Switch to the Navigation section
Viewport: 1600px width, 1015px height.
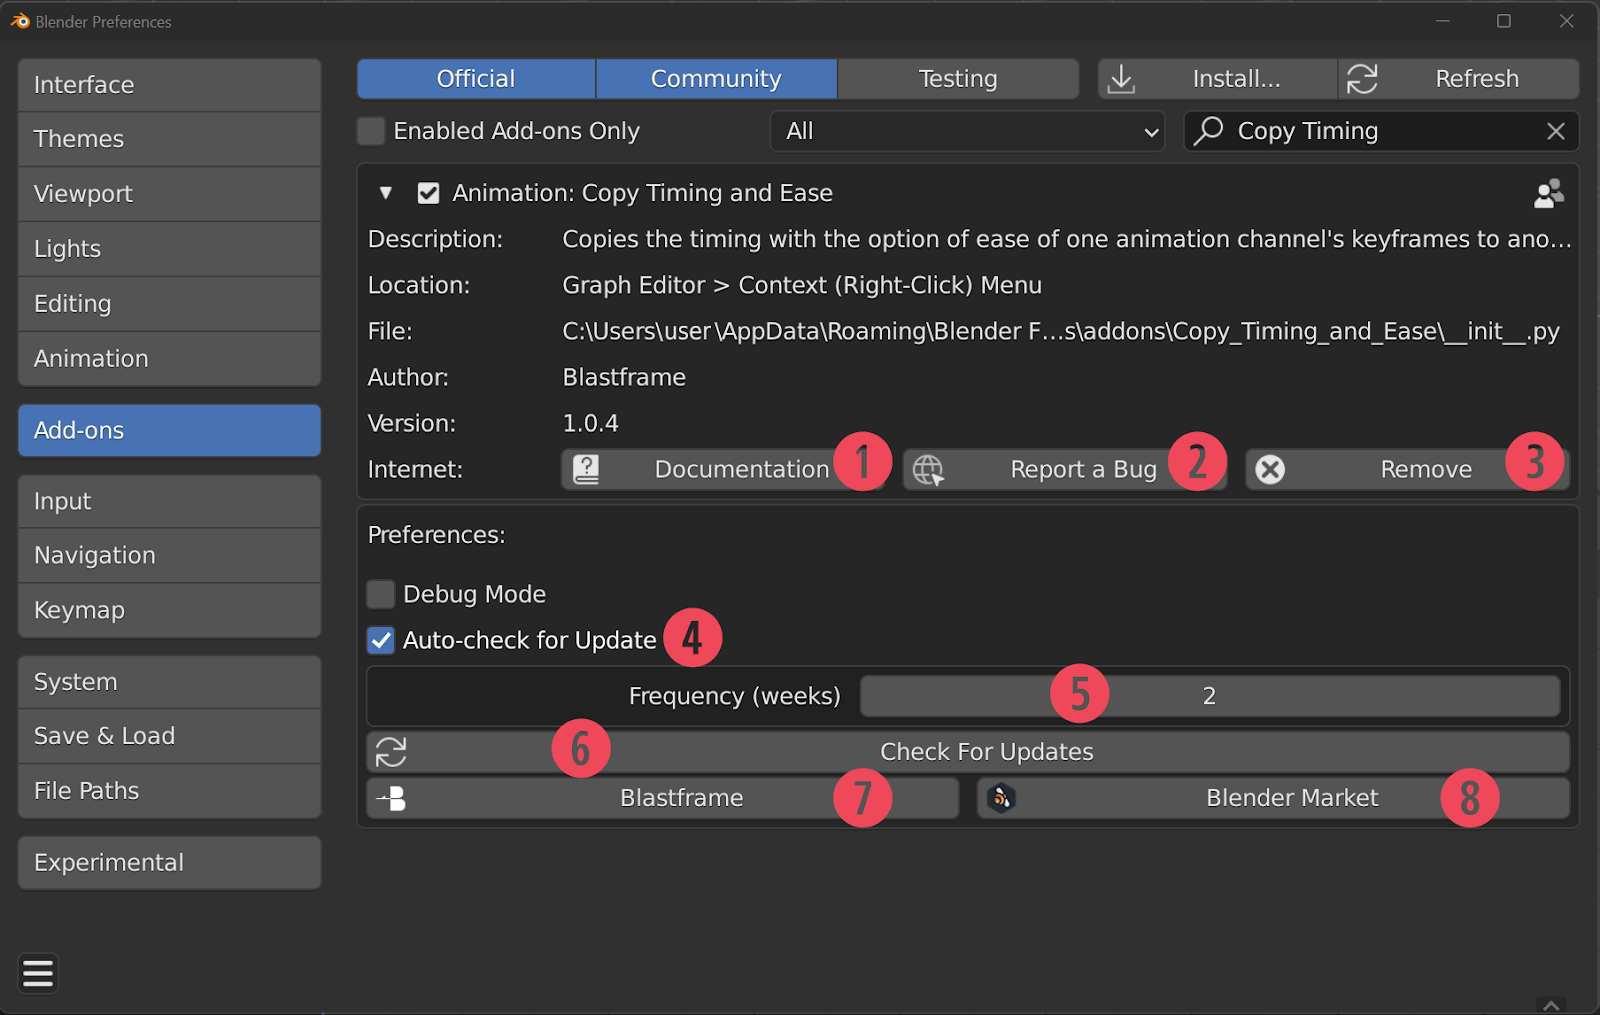tap(169, 556)
